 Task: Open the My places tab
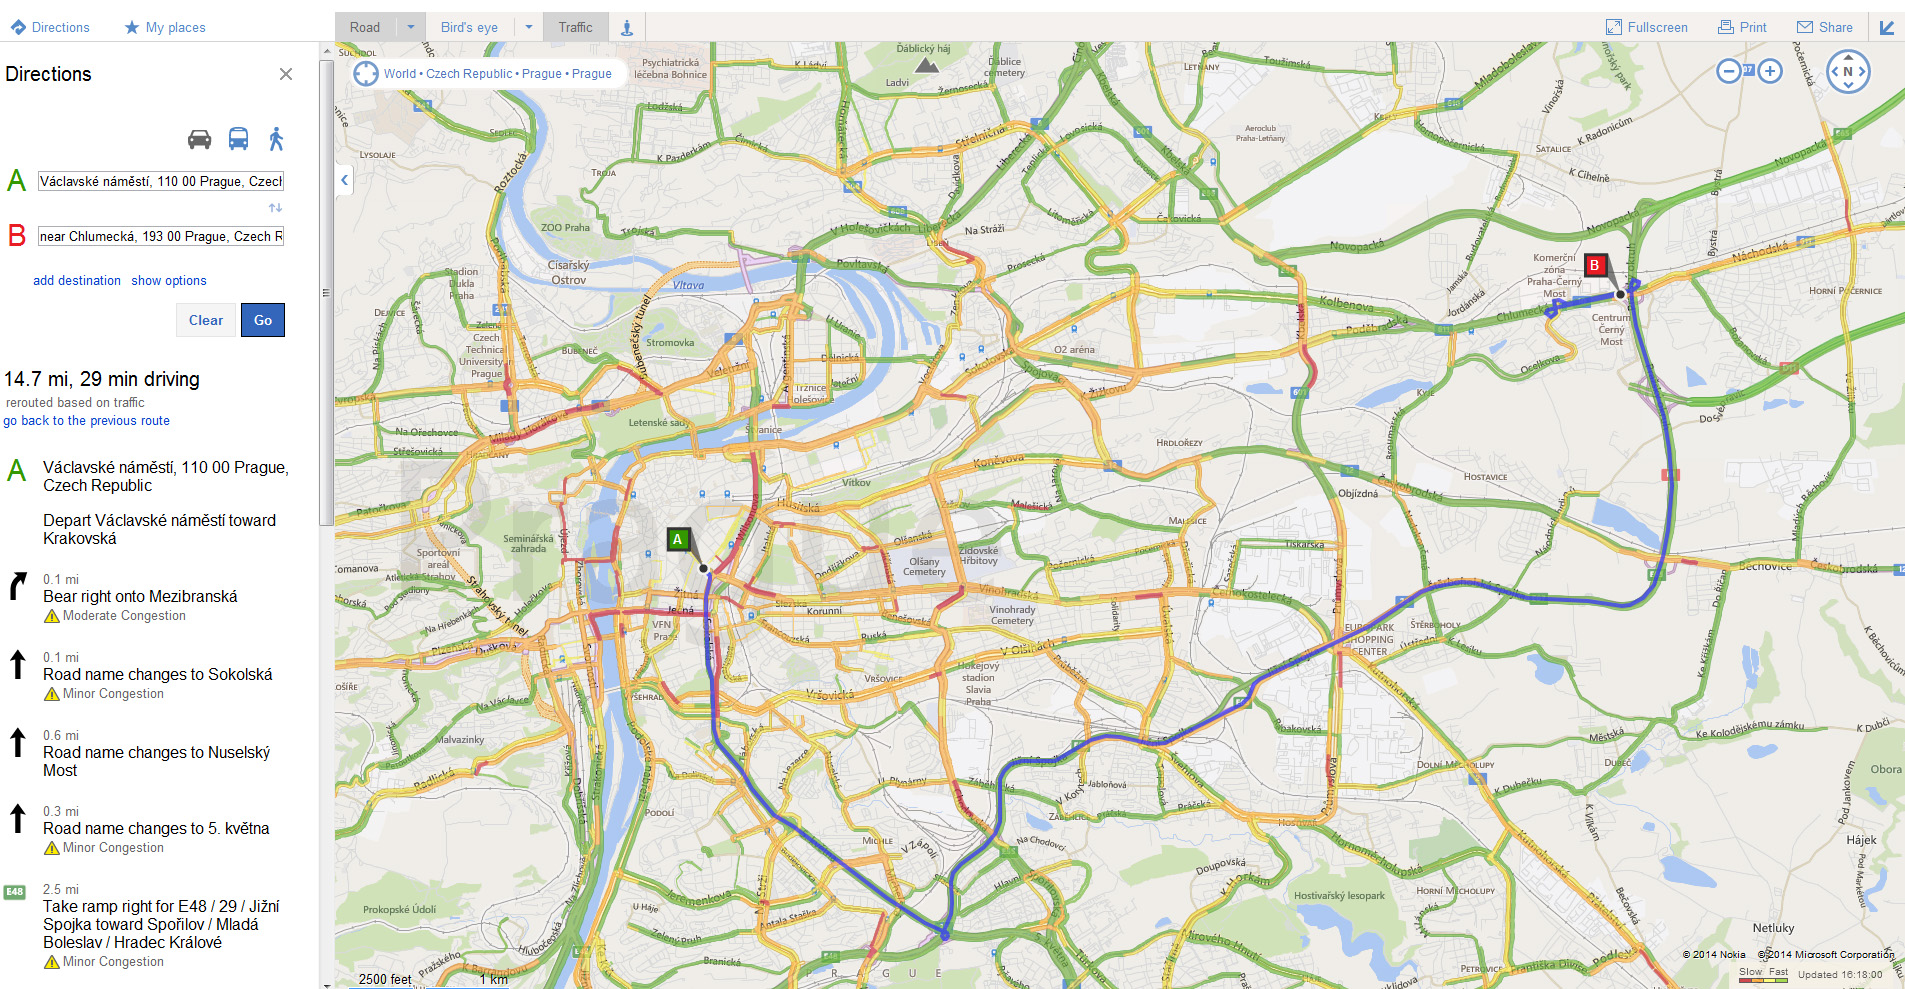coord(165,28)
